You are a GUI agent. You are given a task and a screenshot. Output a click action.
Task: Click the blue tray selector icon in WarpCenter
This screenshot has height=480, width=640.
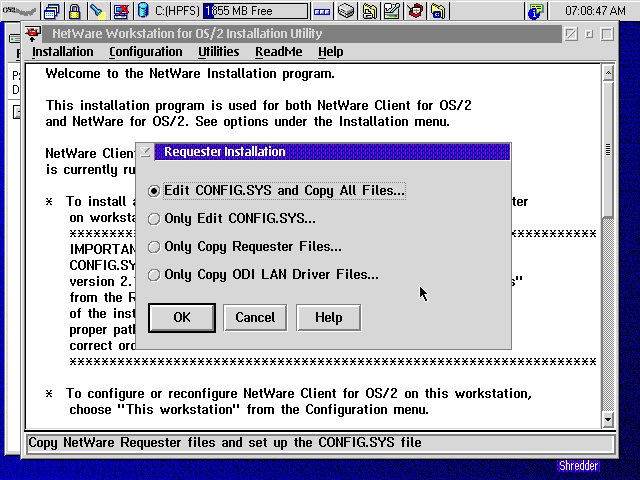322,11
